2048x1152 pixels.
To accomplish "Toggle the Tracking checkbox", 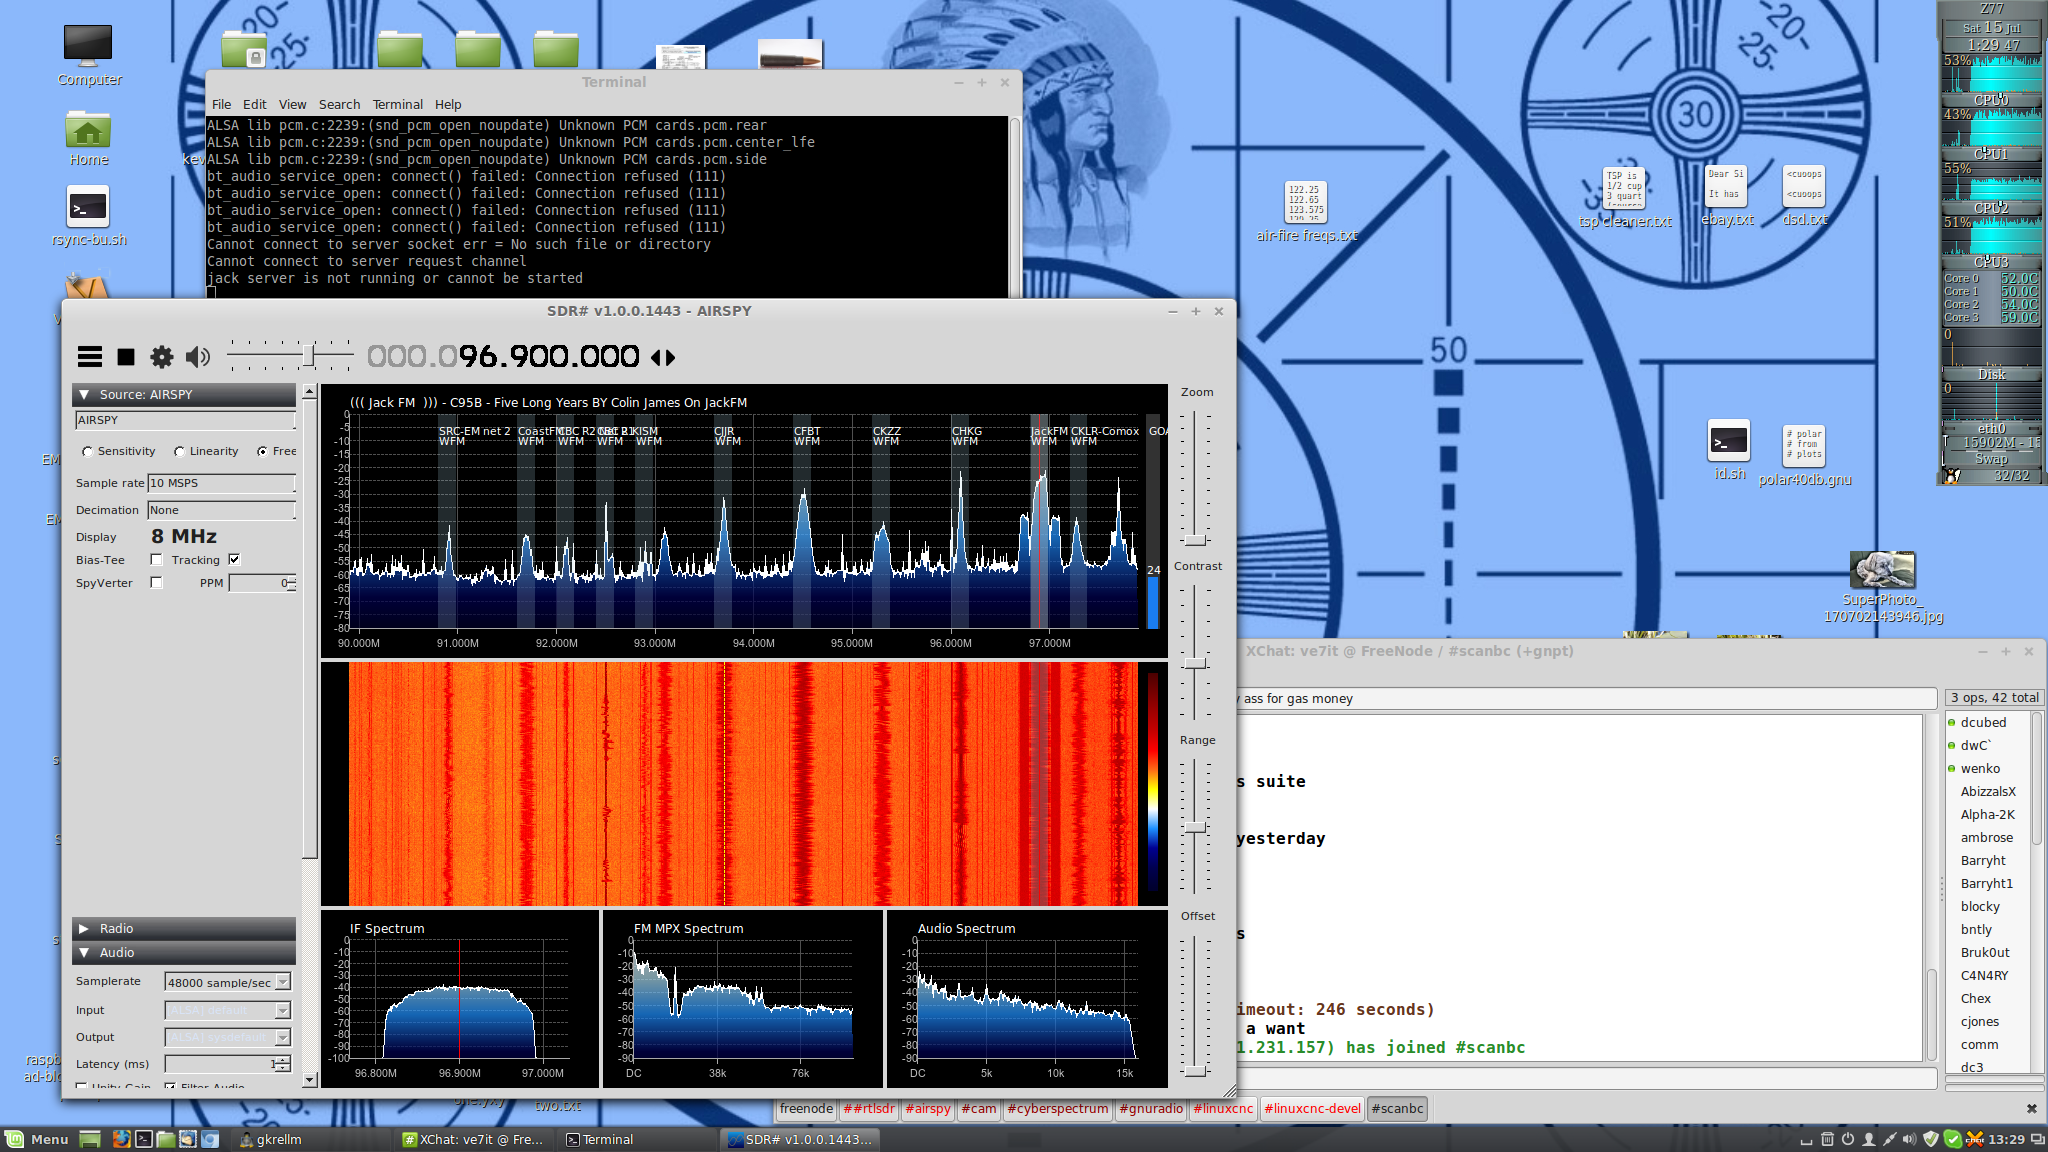I will (234, 560).
